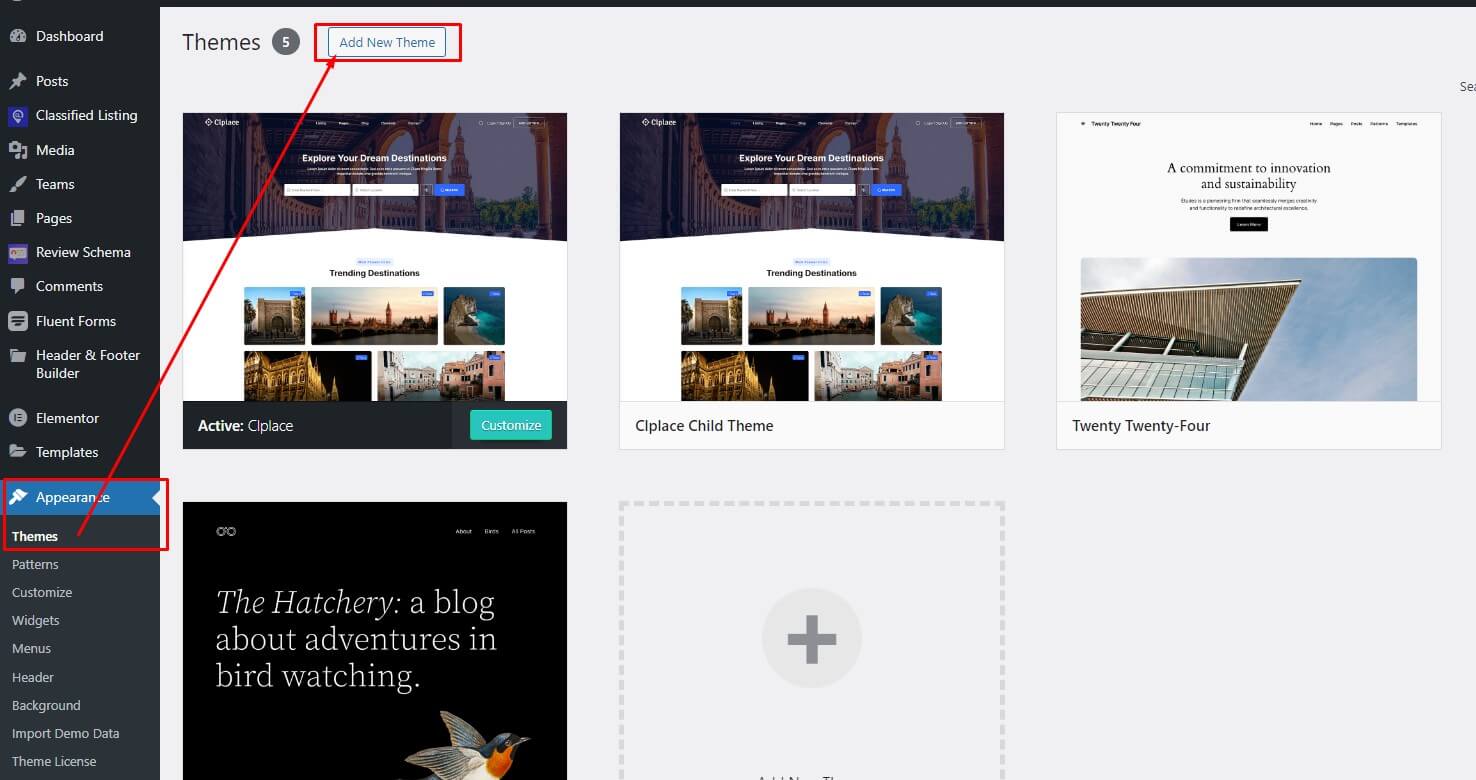Click the Media icon in sidebar
This screenshot has height=780, width=1476.
pos(18,150)
